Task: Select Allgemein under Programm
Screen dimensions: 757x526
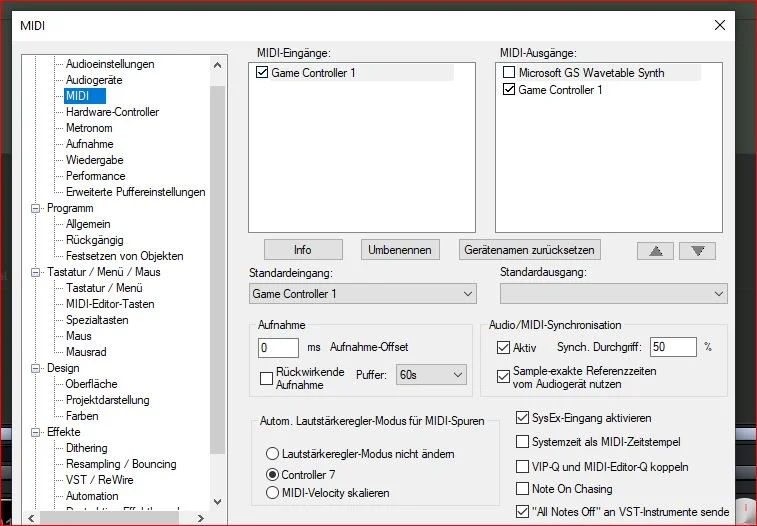Action: (88, 224)
